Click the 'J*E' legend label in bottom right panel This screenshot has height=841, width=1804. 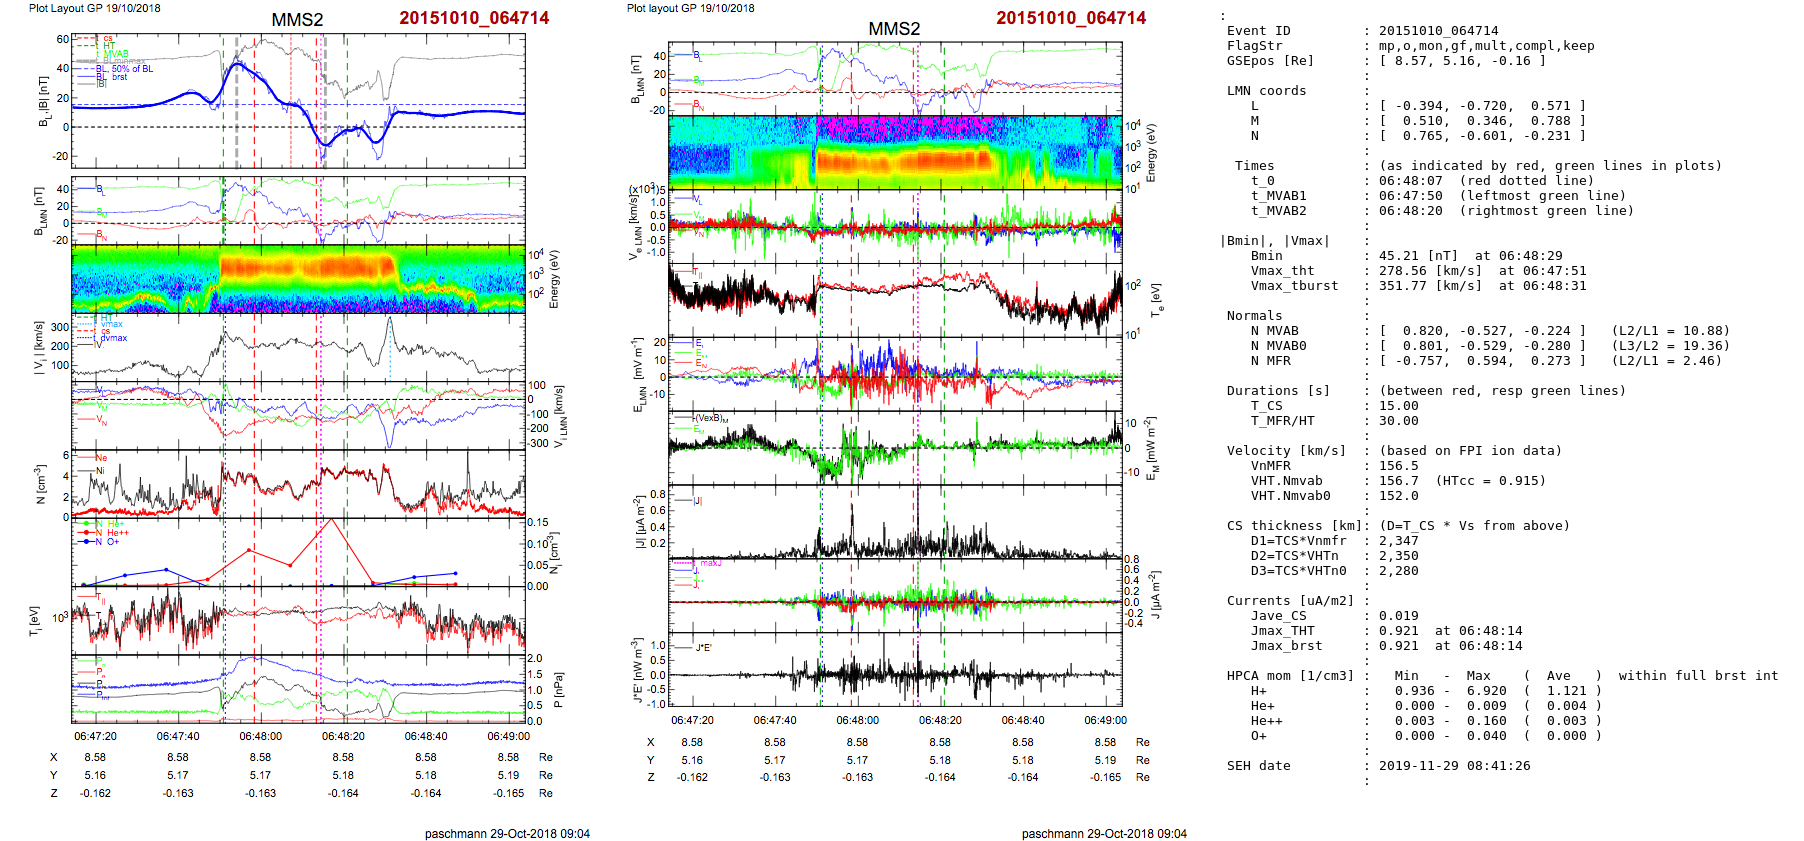click(704, 648)
